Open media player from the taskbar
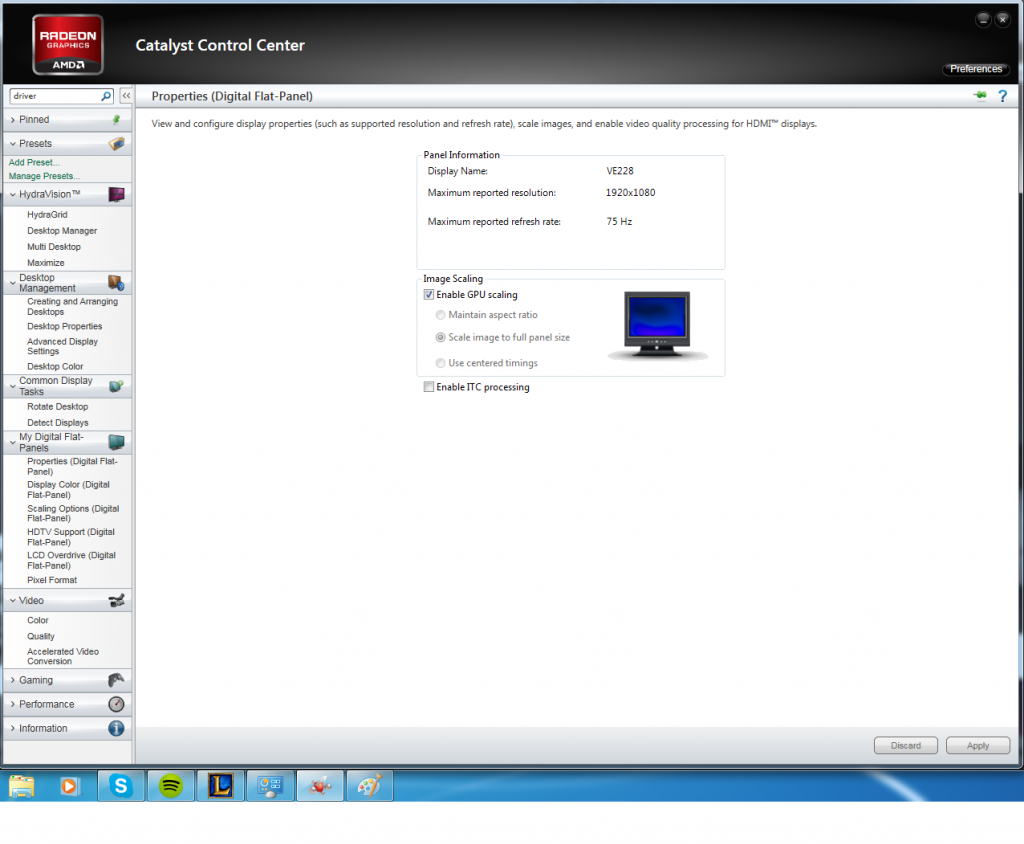Image resolution: width=1024 pixels, height=844 pixels. (x=69, y=786)
